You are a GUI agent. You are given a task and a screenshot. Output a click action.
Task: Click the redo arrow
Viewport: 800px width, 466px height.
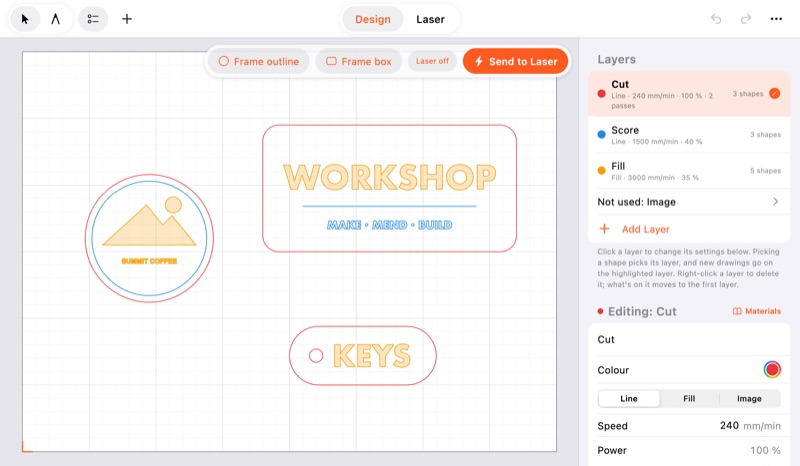click(746, 19)
